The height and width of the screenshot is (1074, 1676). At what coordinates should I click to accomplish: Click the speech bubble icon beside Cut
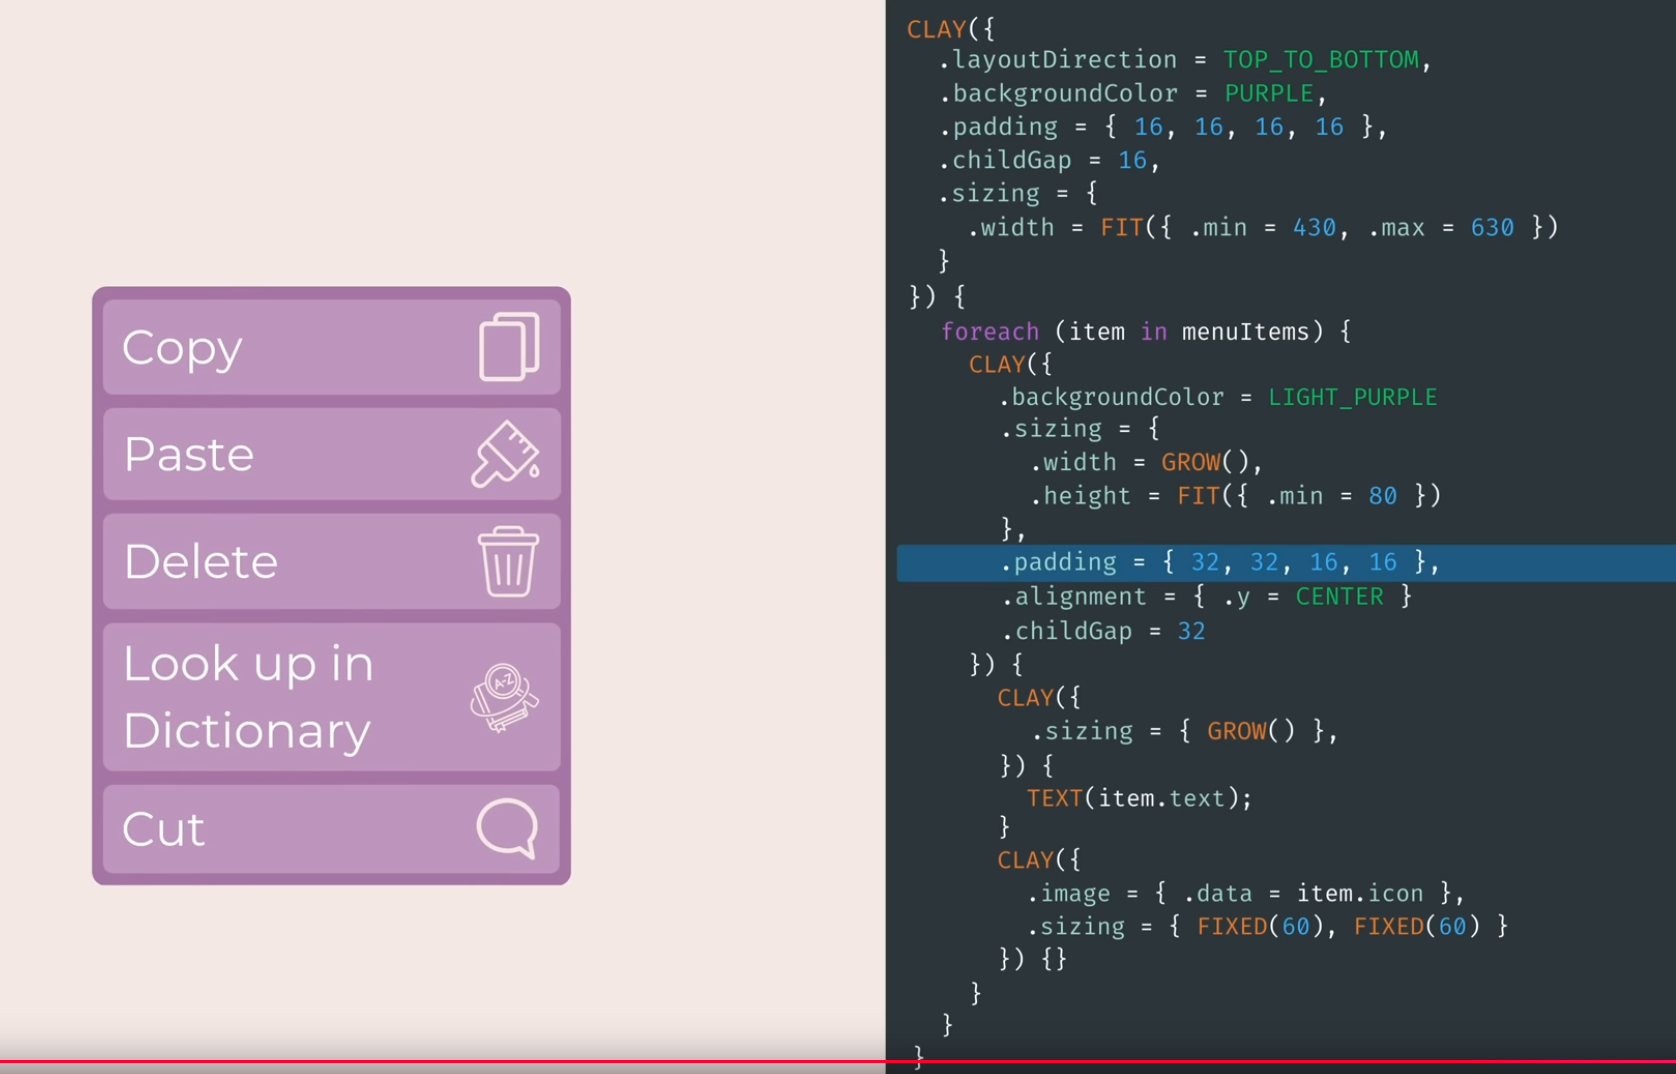[508, 828]
